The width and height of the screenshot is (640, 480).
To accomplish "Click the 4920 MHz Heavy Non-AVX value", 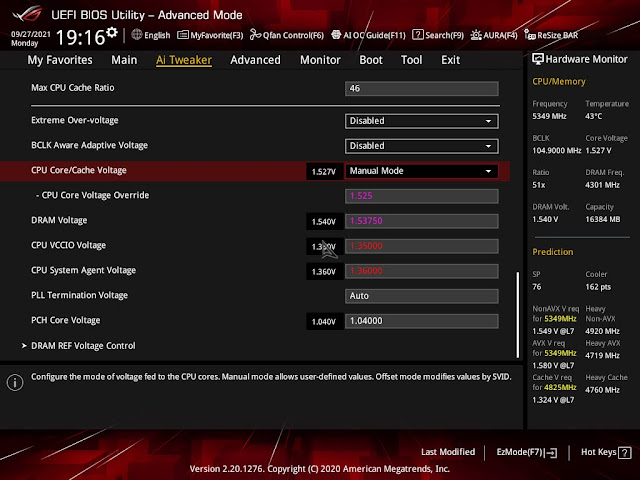I will click(602, 331).
